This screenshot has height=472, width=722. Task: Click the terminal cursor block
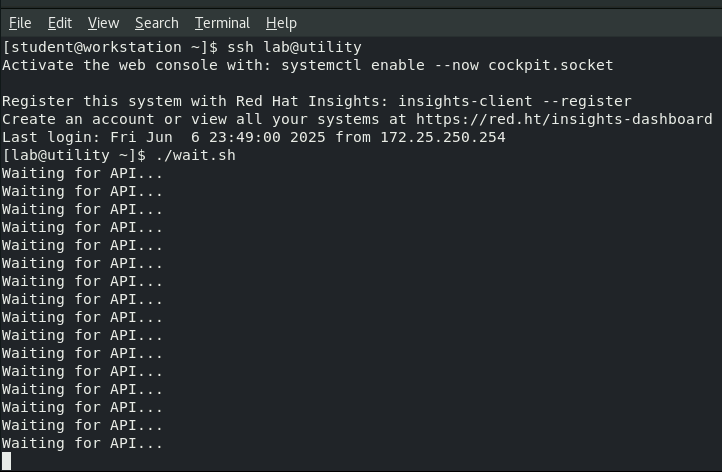point(7,461)
